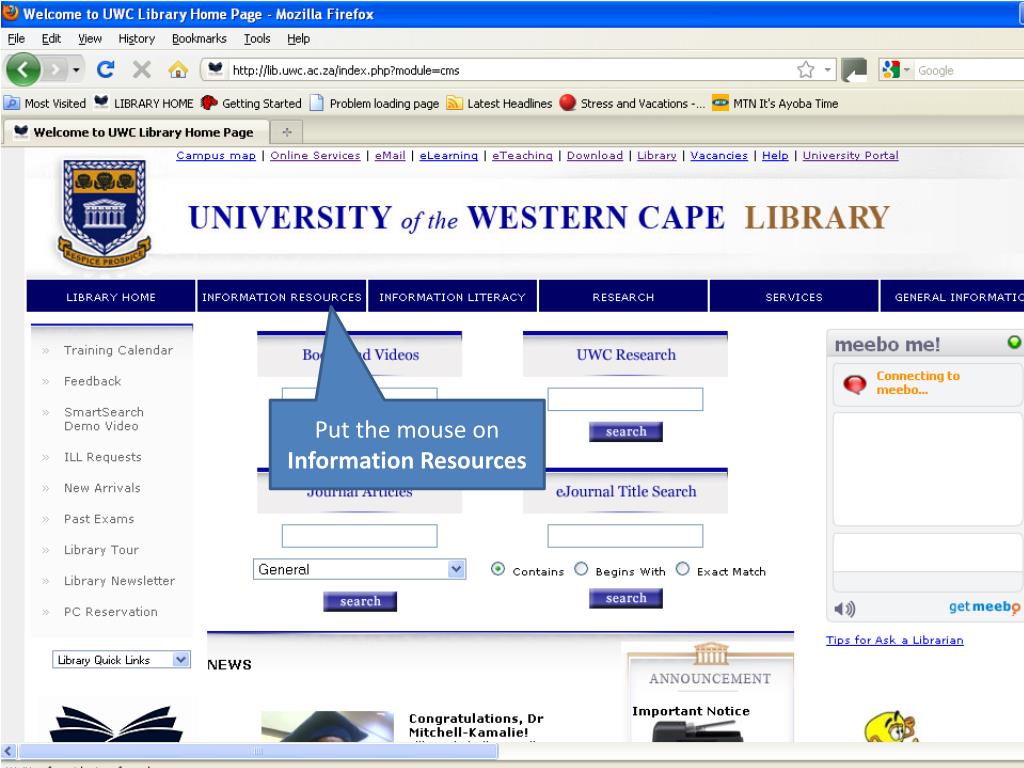The width and height of the screenshot is (1024, 768).
Task: Click the UWC Research search field
Action: (x=625, y=399)
